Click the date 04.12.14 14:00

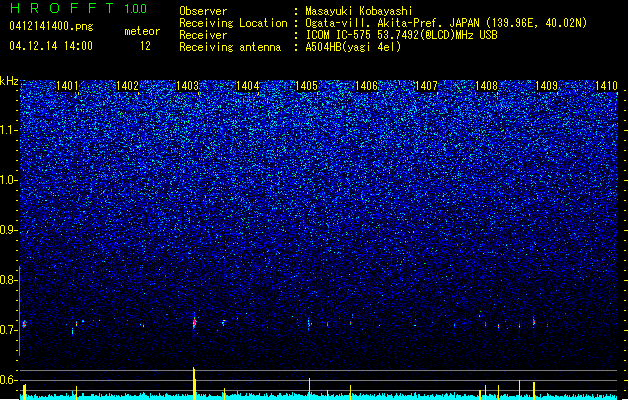51,46
